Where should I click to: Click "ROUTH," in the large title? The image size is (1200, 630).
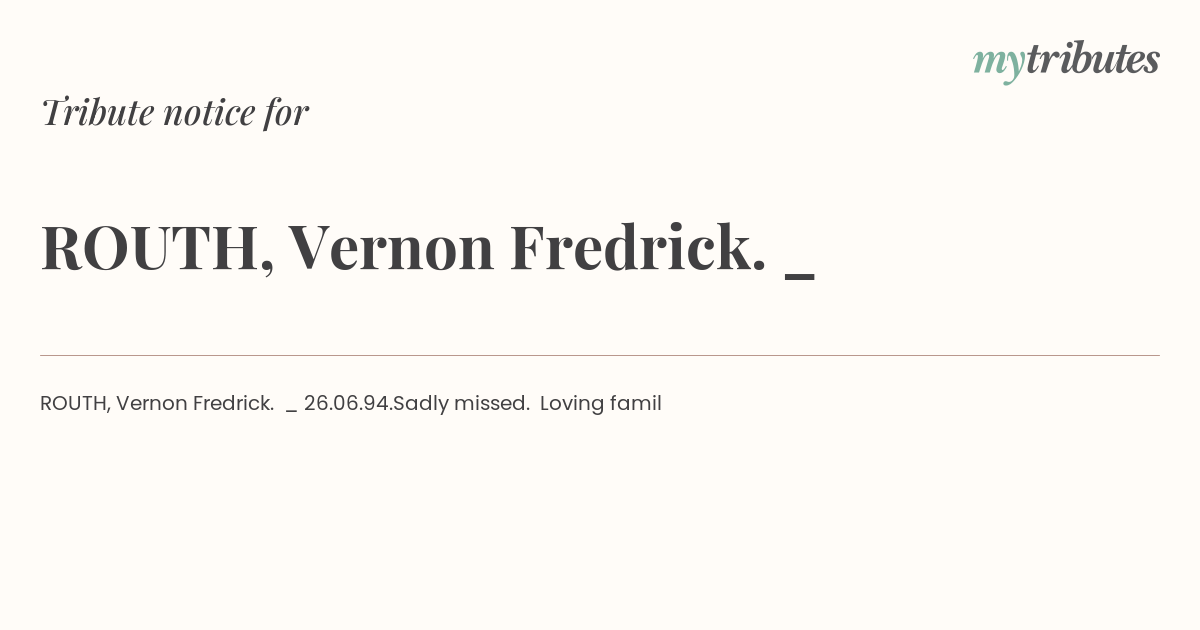158,249
